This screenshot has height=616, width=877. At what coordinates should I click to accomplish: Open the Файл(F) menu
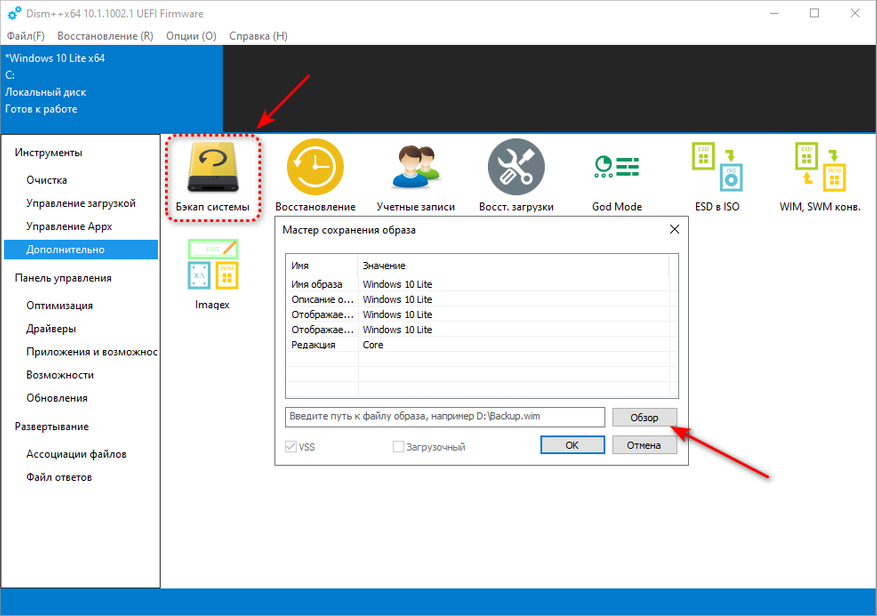[x=25, y=36]
